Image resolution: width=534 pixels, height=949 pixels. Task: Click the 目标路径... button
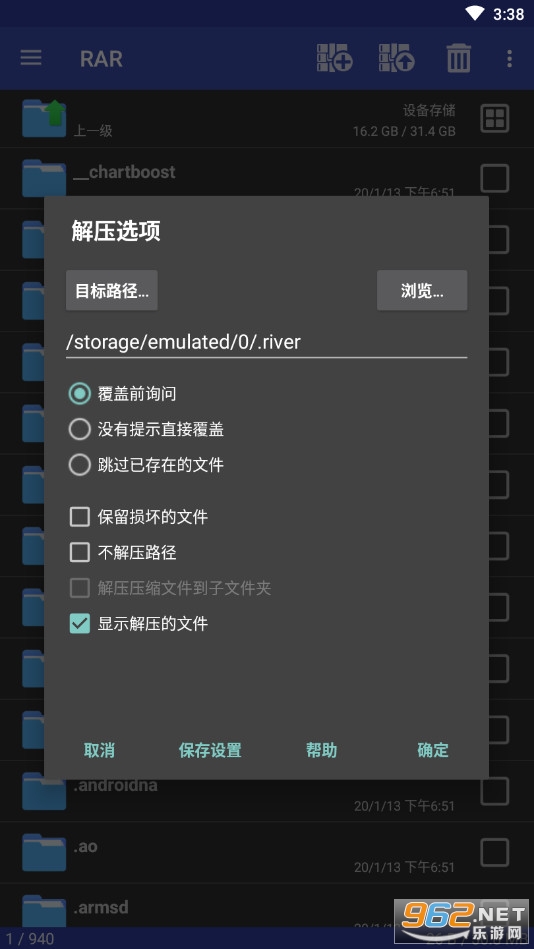tap(112, 291)
